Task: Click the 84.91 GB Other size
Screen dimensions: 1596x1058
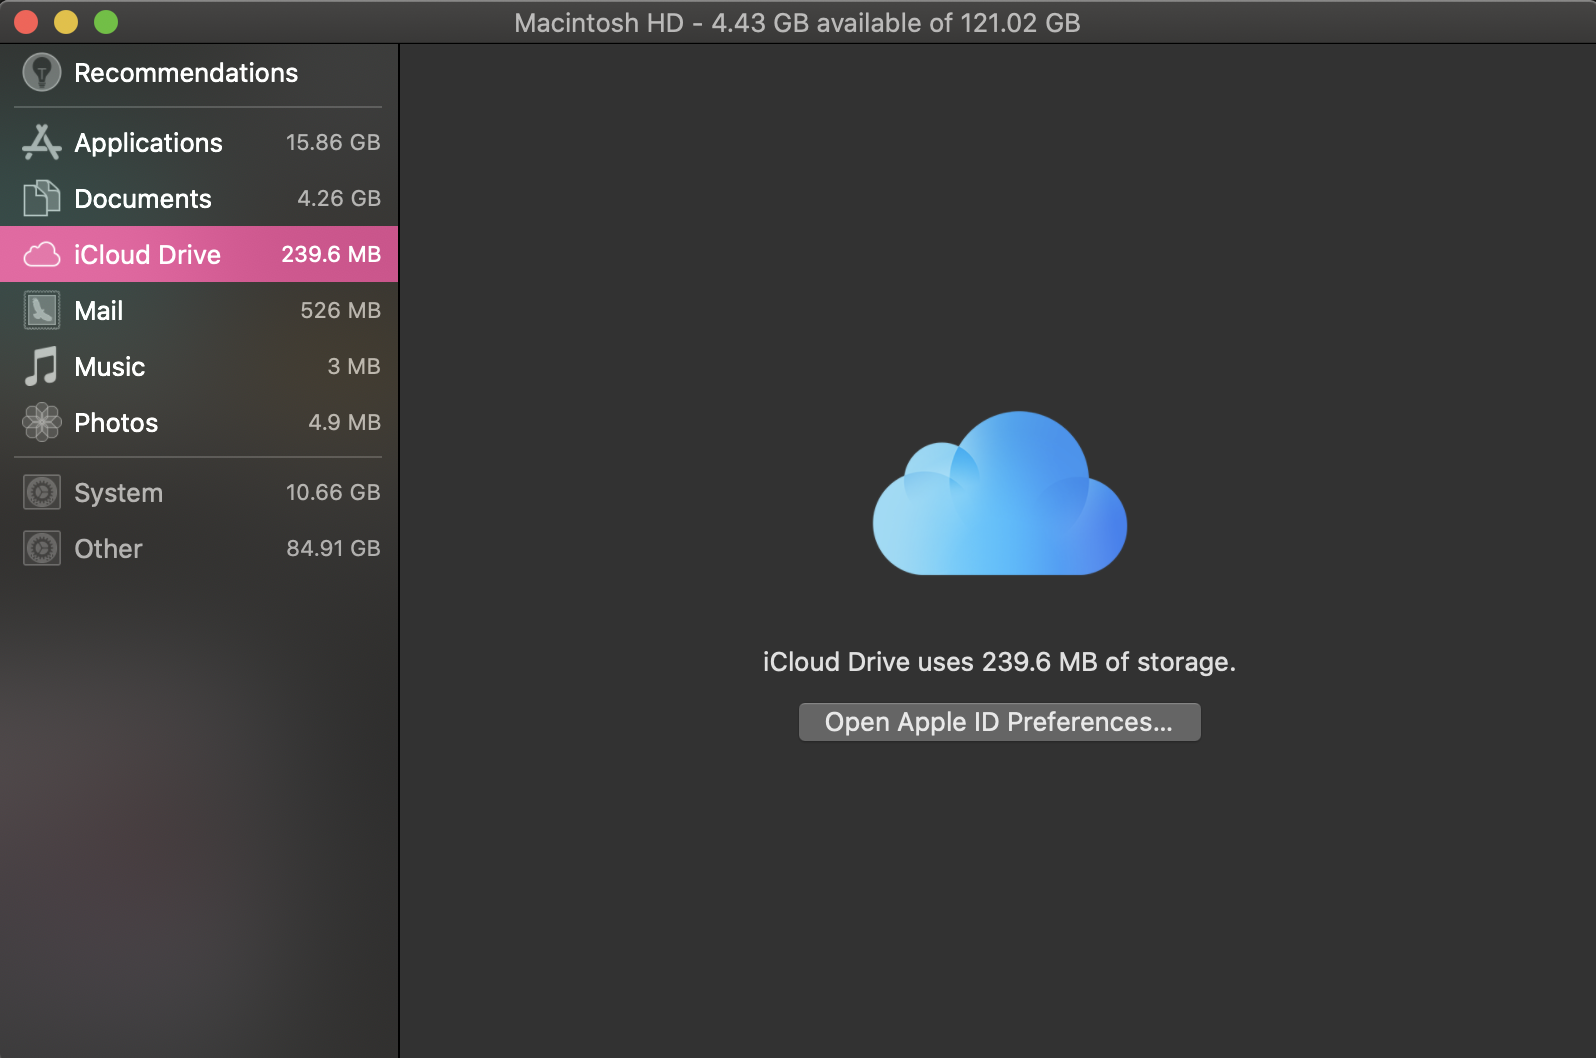Action: pyautogui.click(x=333, y=548)
